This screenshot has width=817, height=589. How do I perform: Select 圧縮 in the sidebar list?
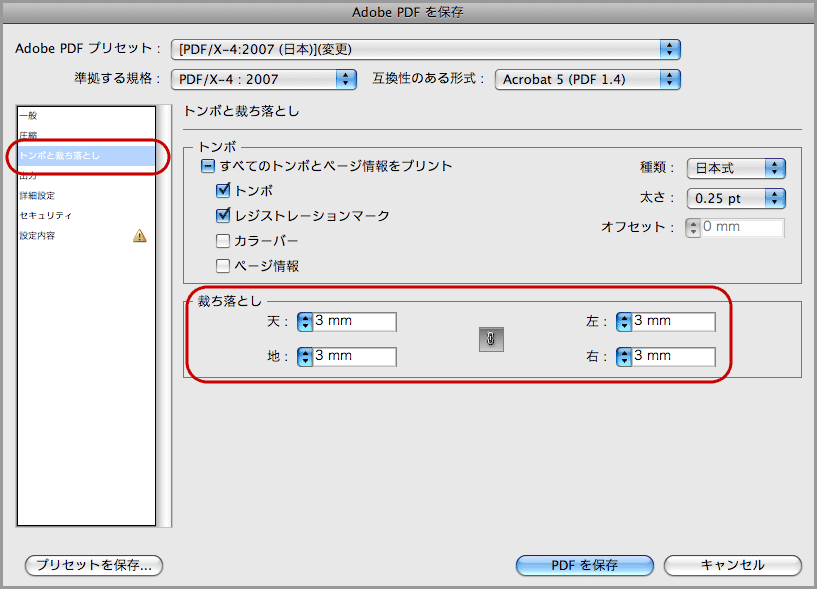tap(86, 136)
